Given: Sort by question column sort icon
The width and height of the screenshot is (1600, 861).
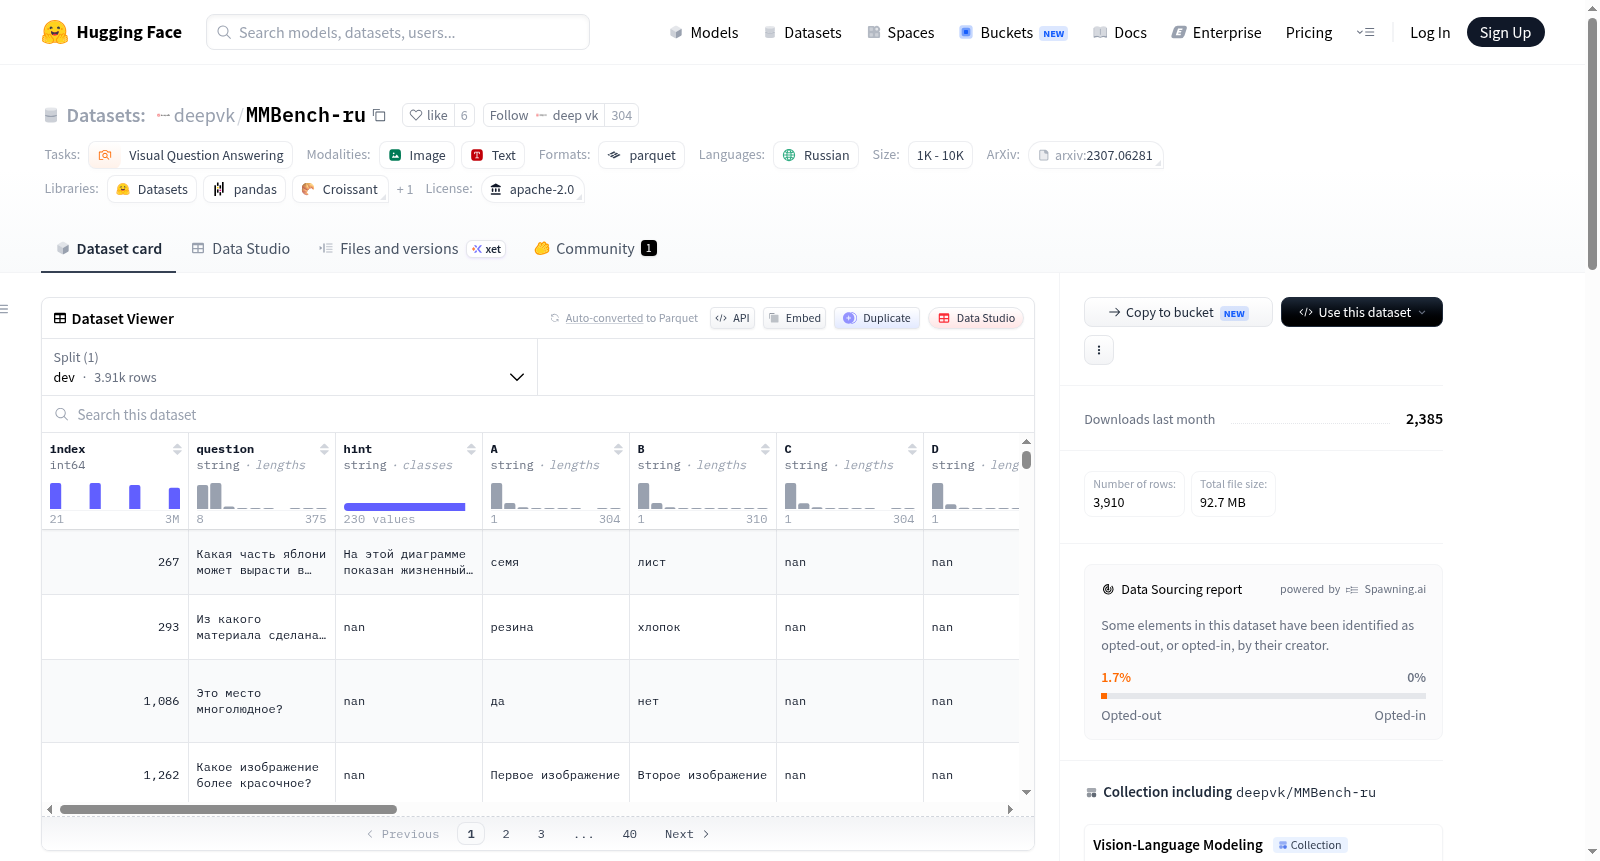Looking at the screenshot, I should (x=324, y=449).
